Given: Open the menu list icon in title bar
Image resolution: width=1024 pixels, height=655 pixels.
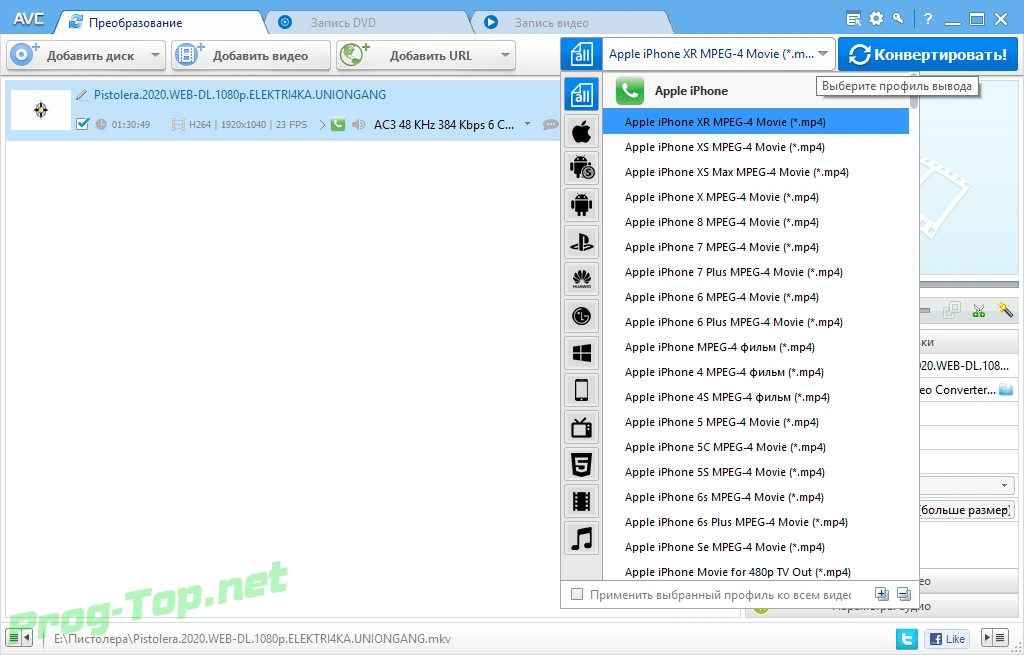Looking at the screenshot, I should click(x=854, y=19).
